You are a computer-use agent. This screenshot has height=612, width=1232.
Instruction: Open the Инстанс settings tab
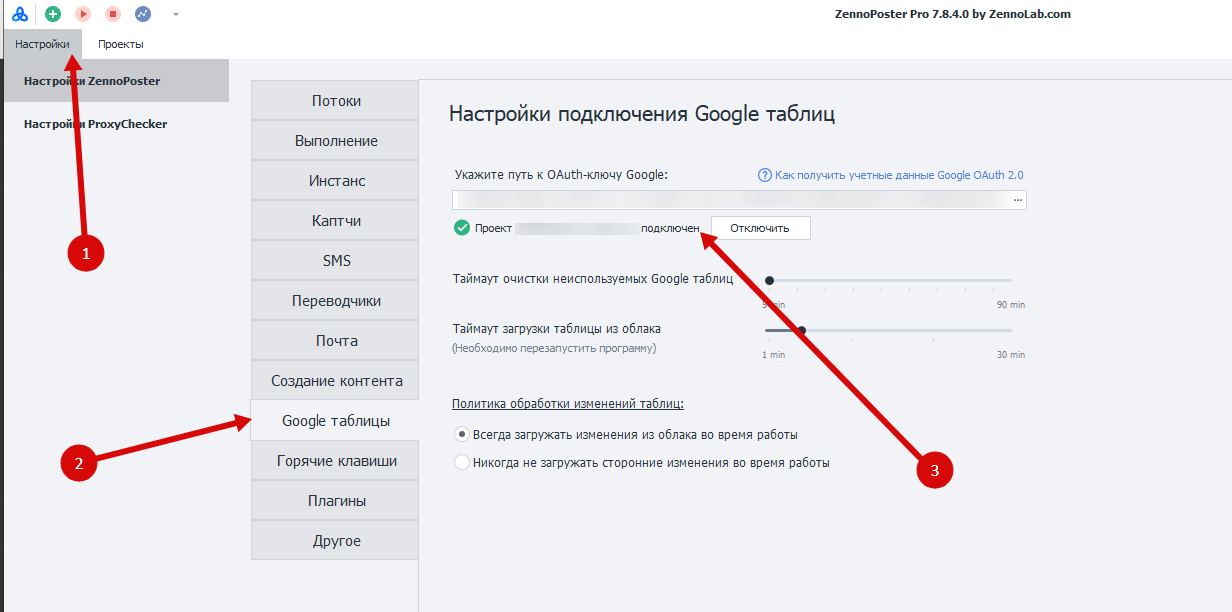pos(335,181)
